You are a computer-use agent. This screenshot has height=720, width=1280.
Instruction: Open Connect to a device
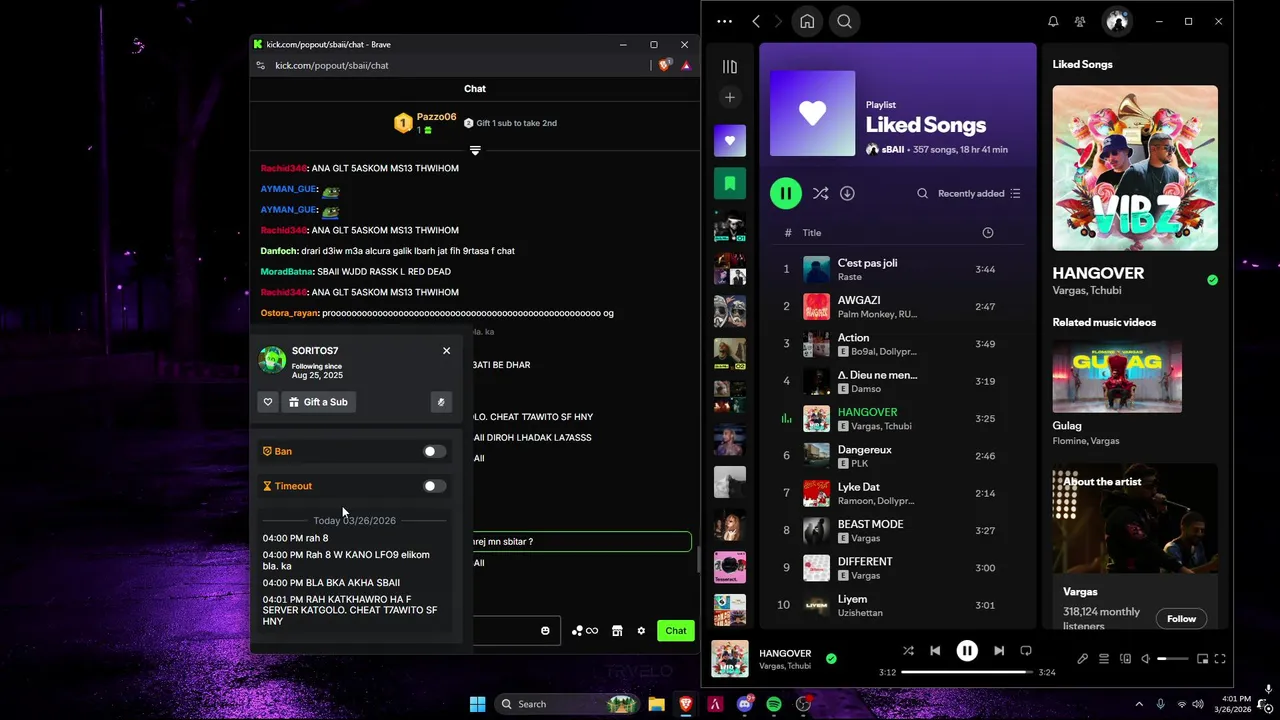point(1125,659)
